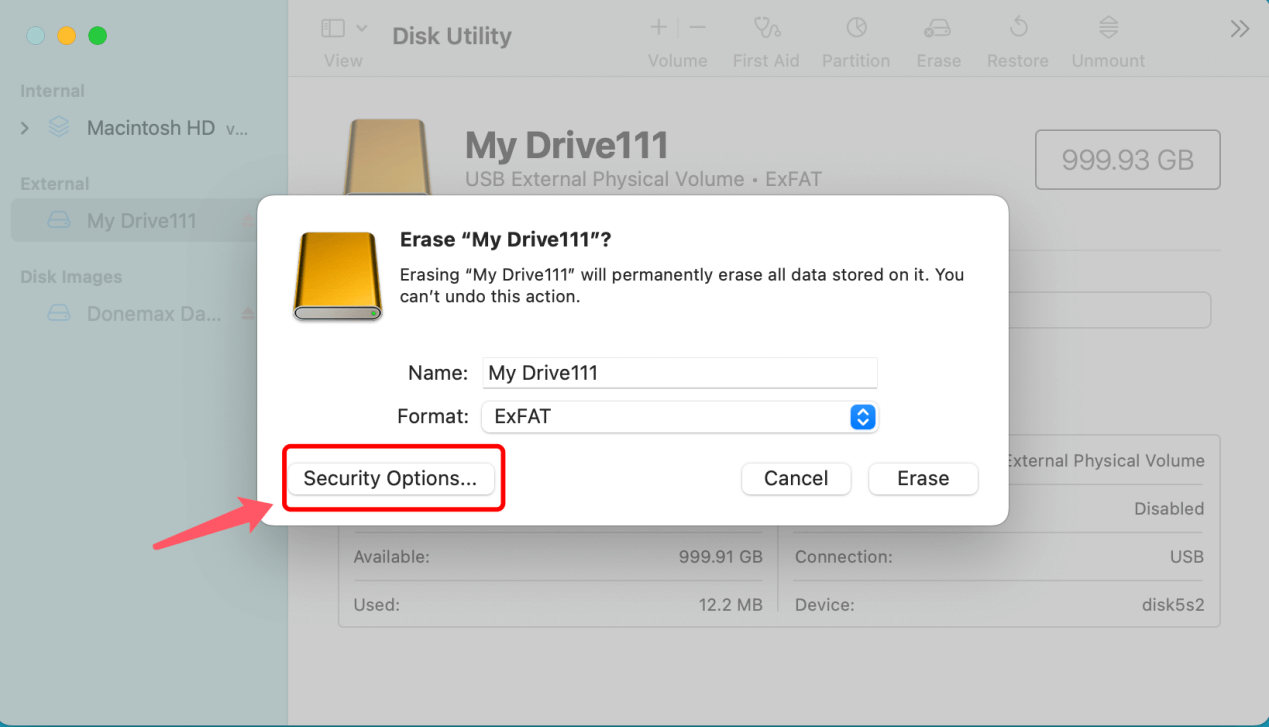Eject the Donemax disk image
1269x727 pixels.
click(246, 313)
